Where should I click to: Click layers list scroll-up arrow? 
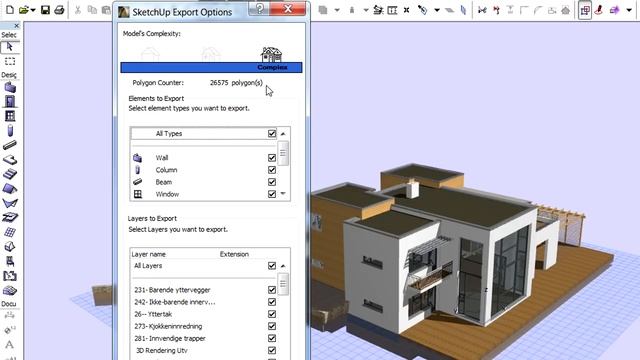pyautogui.click(x=283, y=266)
